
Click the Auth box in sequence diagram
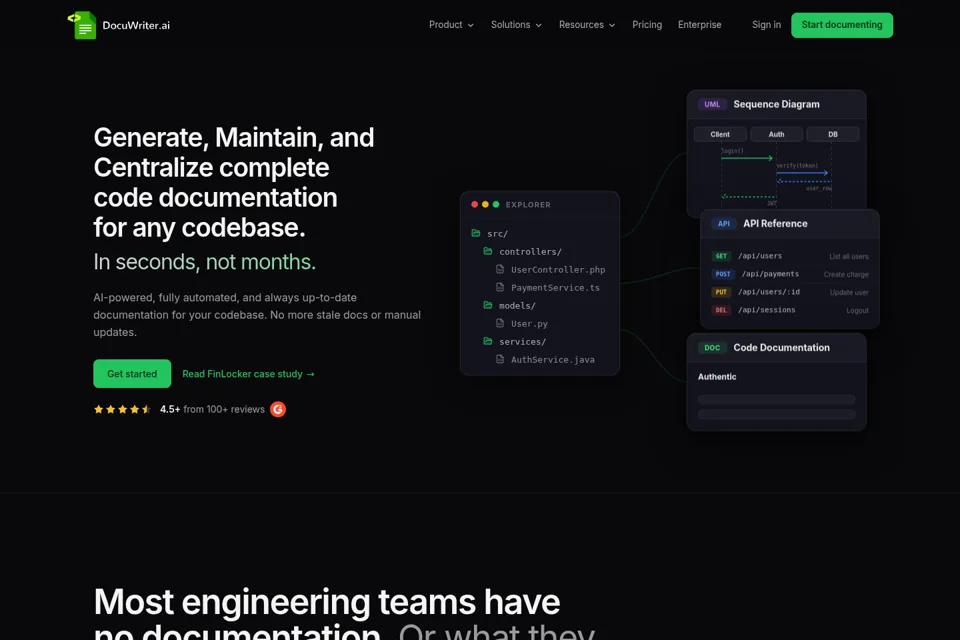point(776,134)
